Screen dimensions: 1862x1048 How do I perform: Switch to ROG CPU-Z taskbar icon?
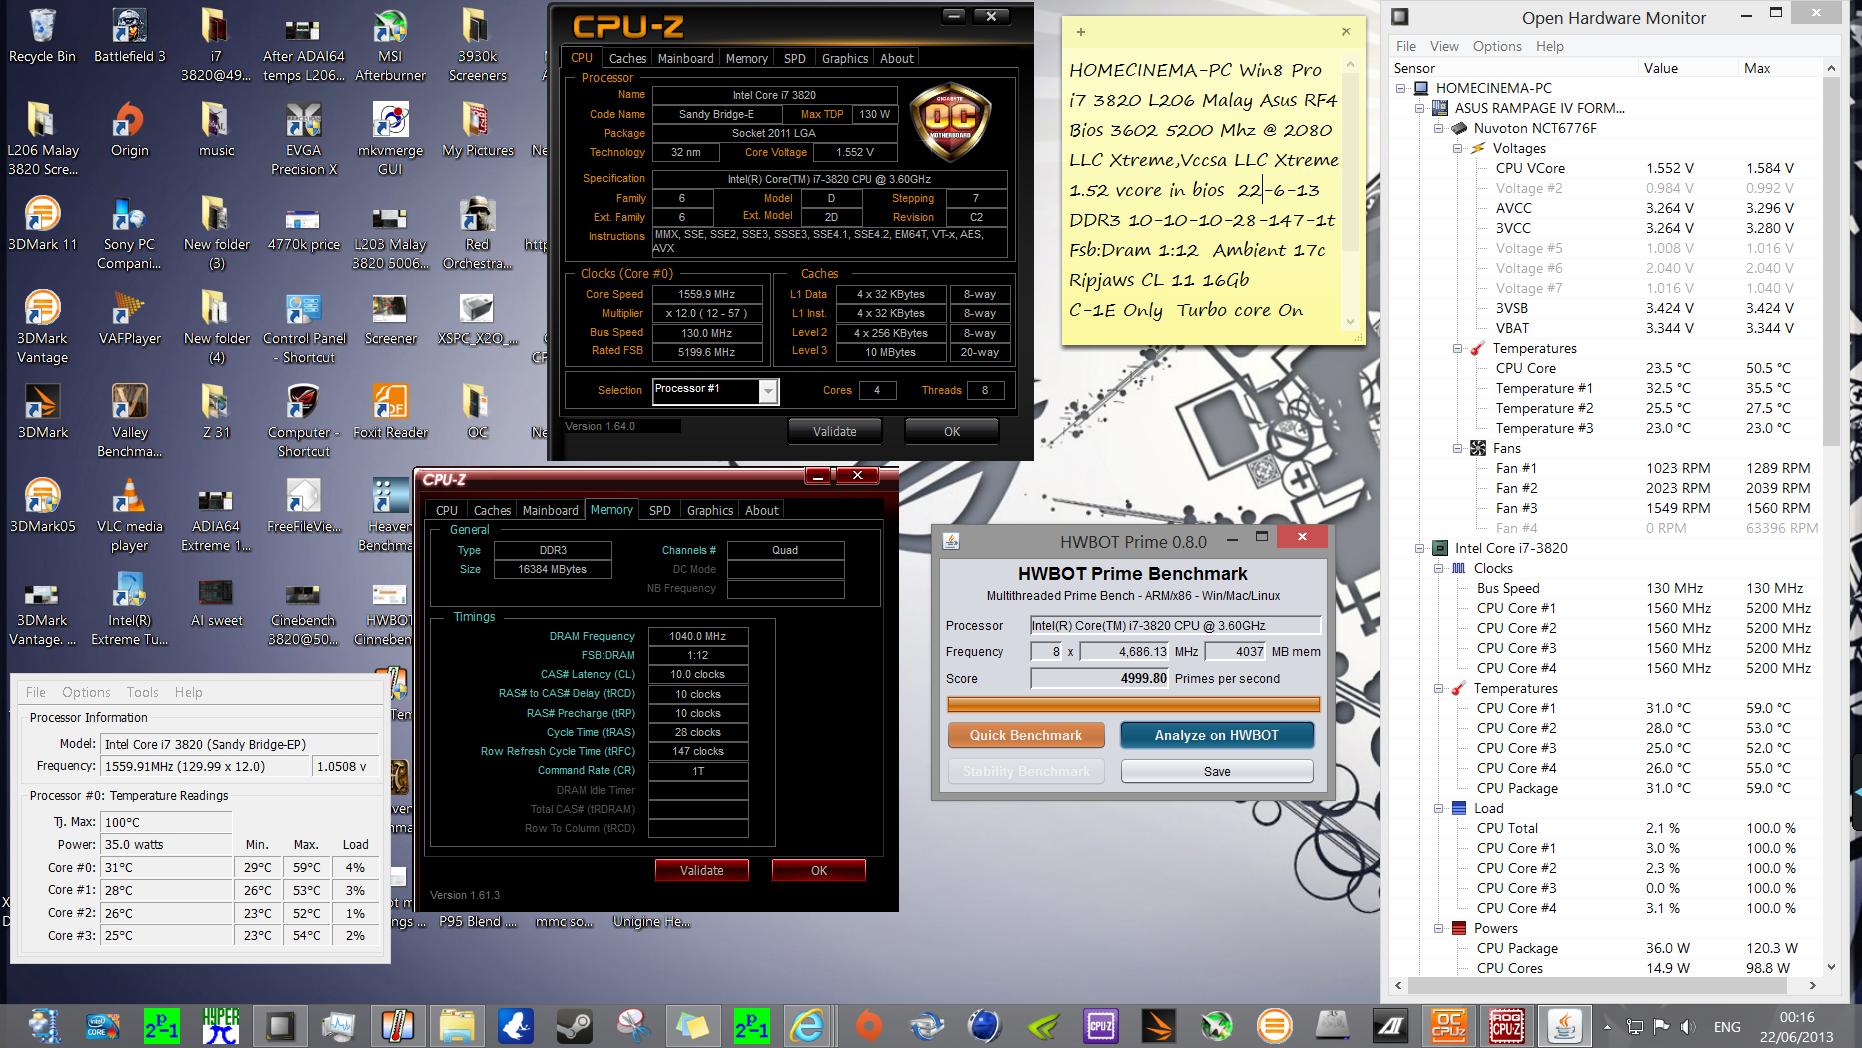click(x=1506, y=1025)
